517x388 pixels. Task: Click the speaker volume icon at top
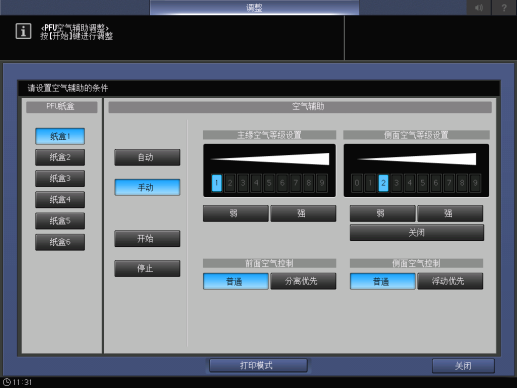[x=479, y=7]
